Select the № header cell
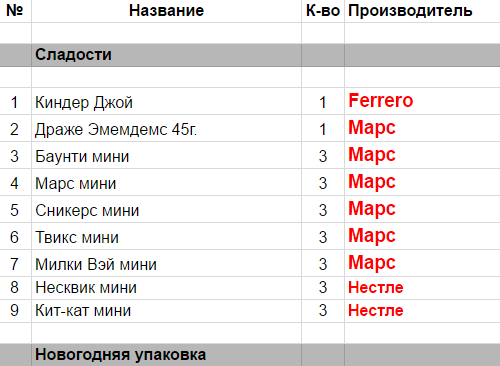 click(x=15, y=11)
